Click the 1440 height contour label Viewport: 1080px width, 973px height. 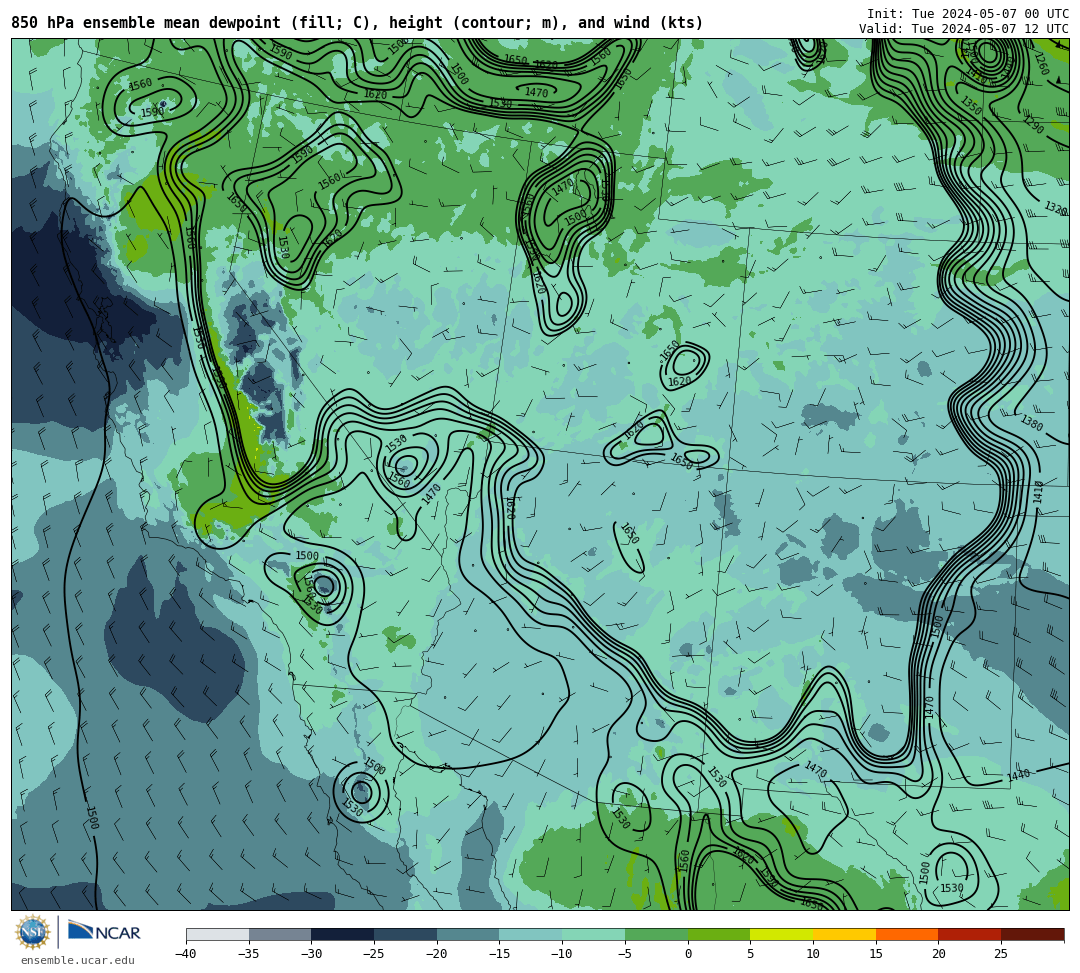point(1019,775)
